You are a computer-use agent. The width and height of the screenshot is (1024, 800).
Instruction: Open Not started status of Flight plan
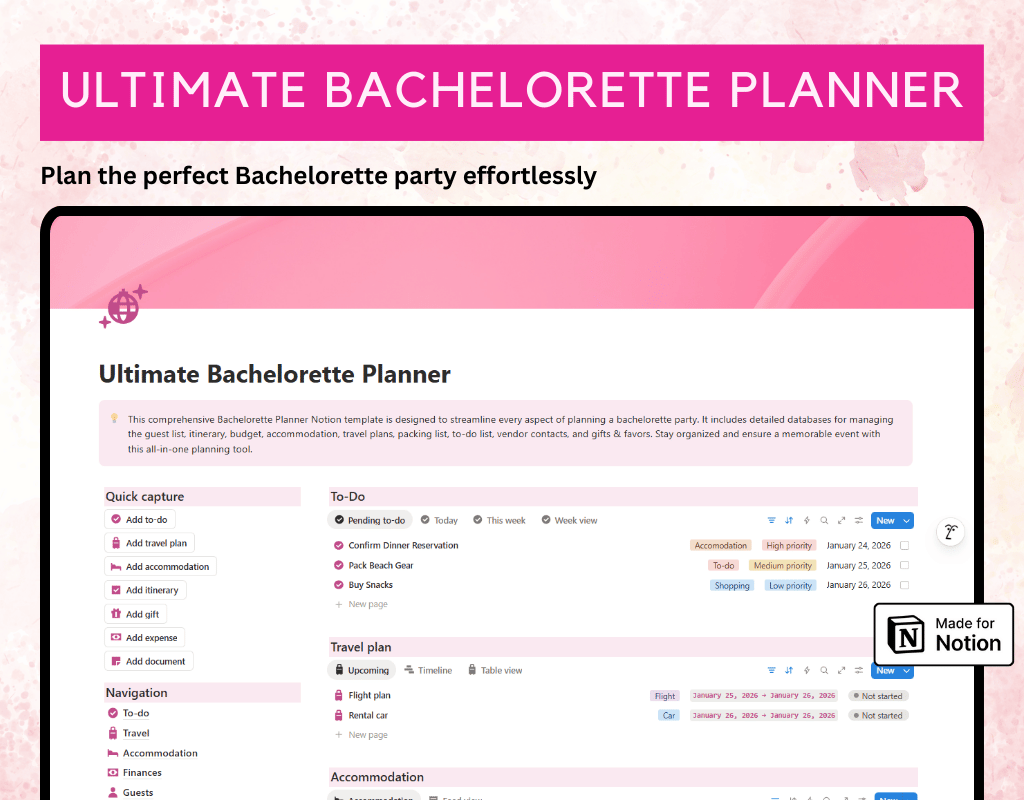tap(878, 696)
